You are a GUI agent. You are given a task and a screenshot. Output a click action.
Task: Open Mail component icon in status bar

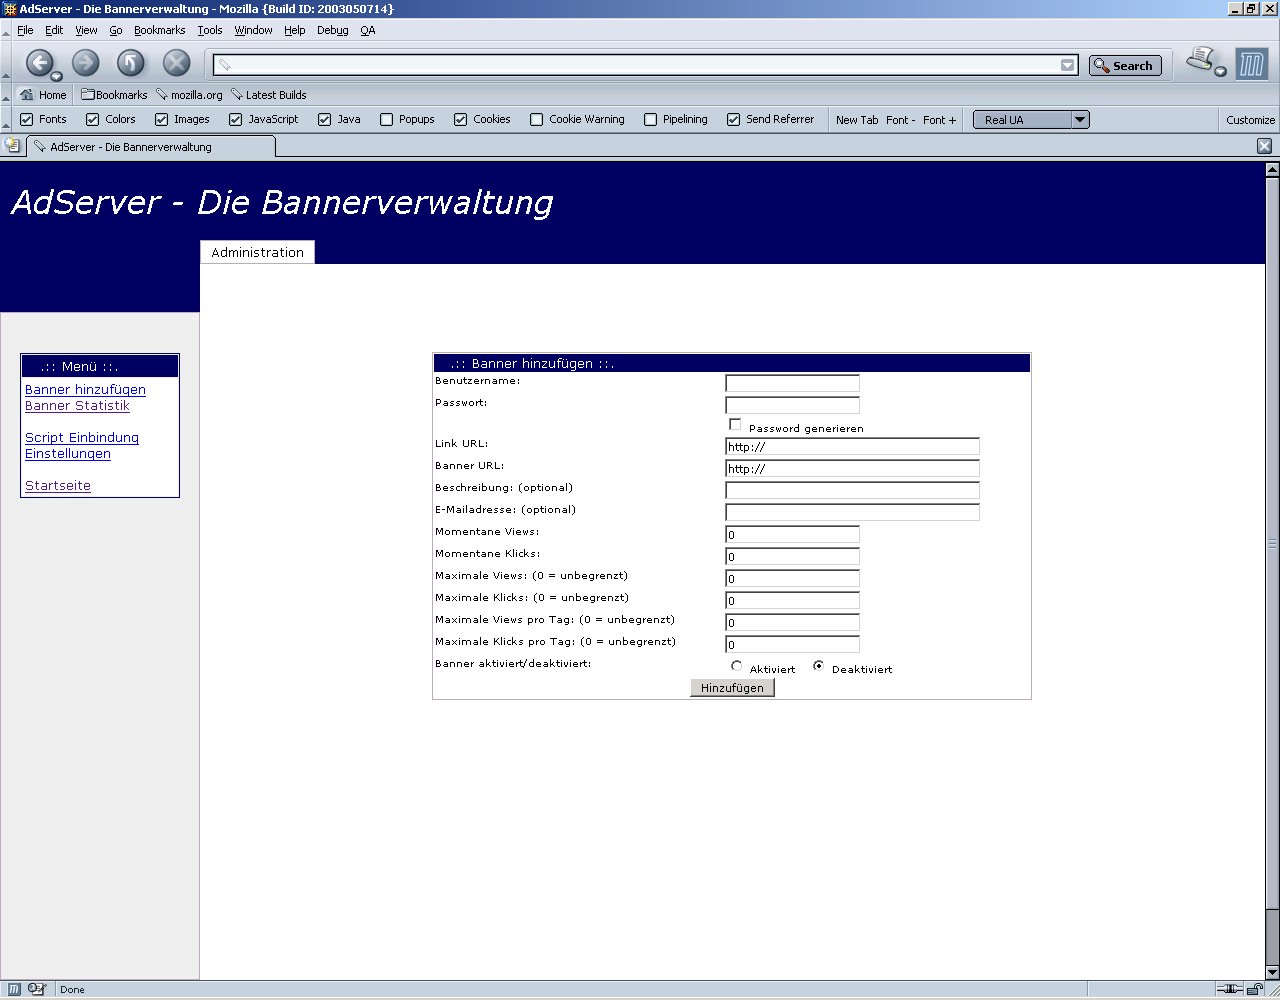(38, 989)
